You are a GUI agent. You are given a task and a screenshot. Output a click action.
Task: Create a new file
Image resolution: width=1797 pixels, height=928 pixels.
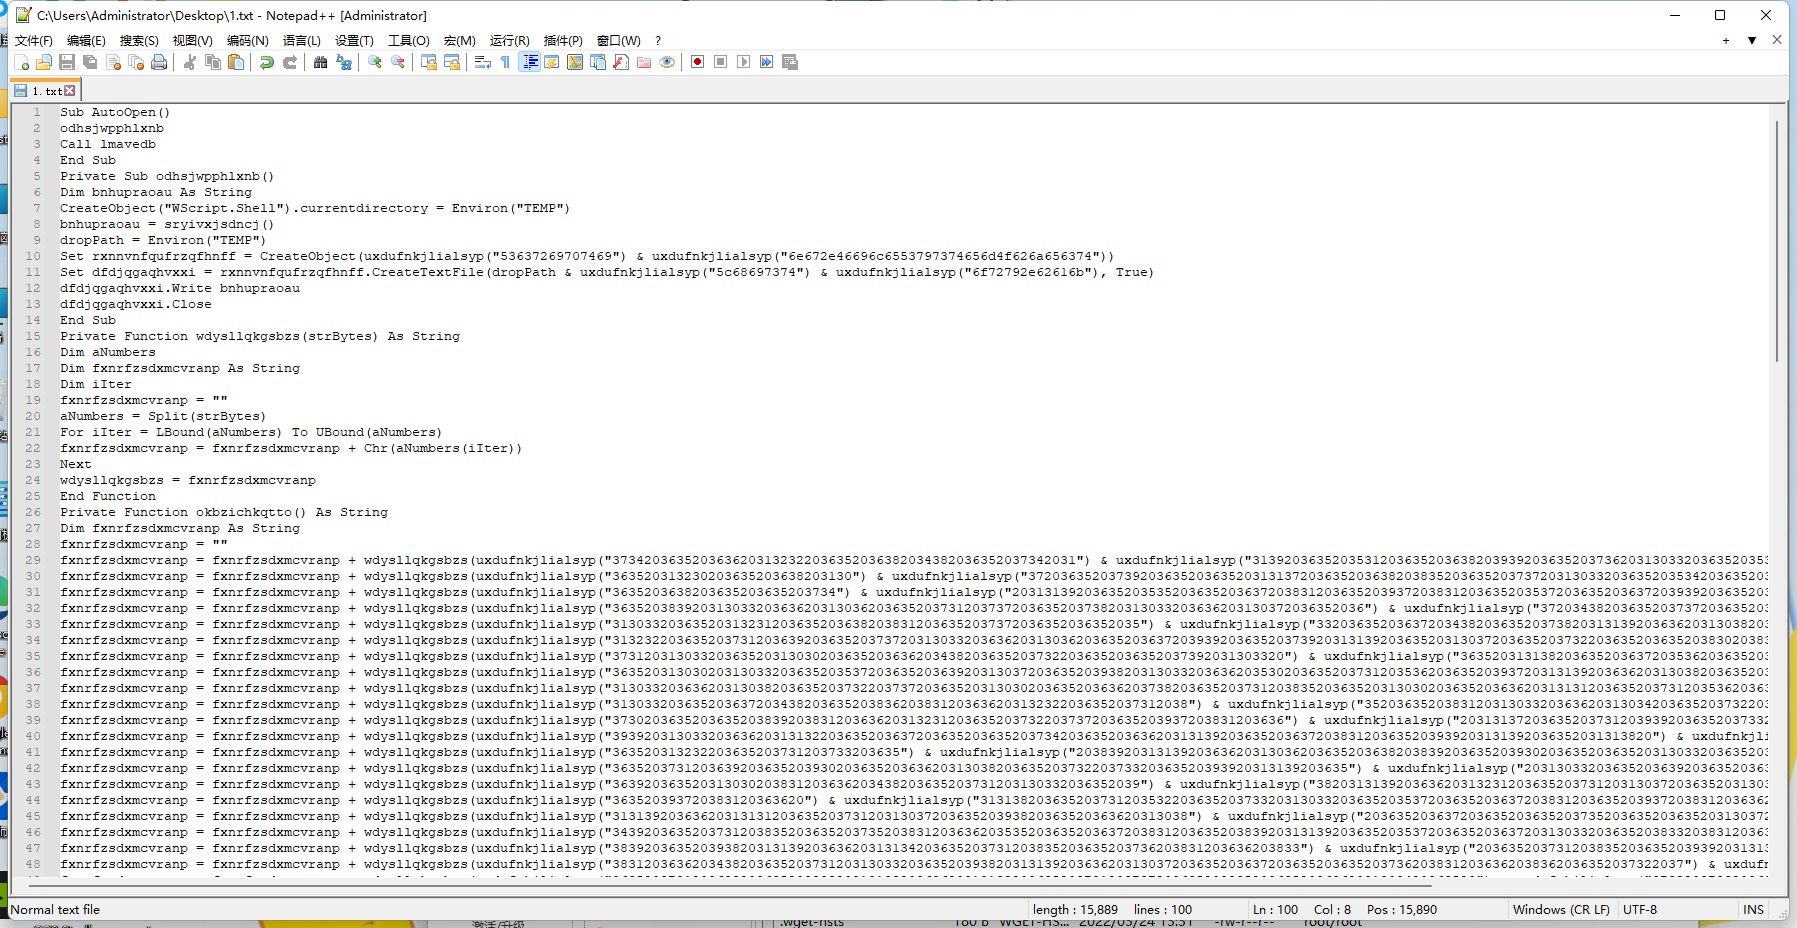coord(23,62)
